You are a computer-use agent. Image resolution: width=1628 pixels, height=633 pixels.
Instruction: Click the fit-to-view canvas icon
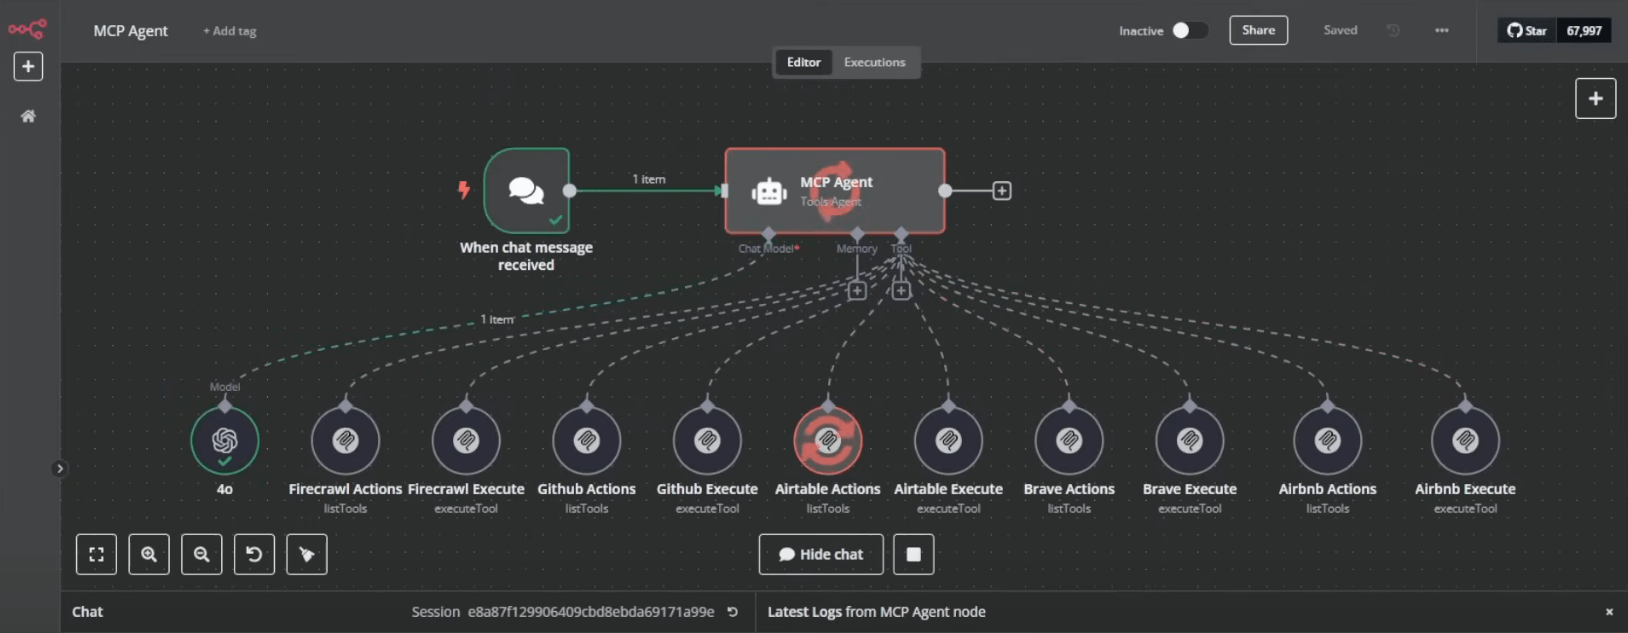point(96,554)
